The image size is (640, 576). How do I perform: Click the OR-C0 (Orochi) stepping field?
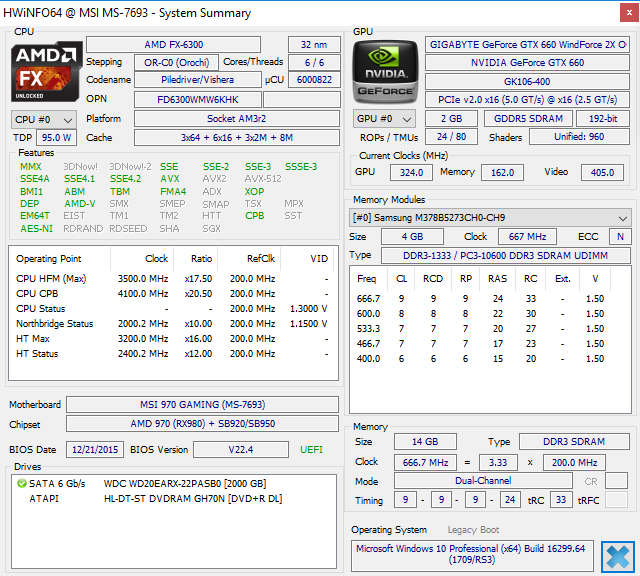click(176, 62)
